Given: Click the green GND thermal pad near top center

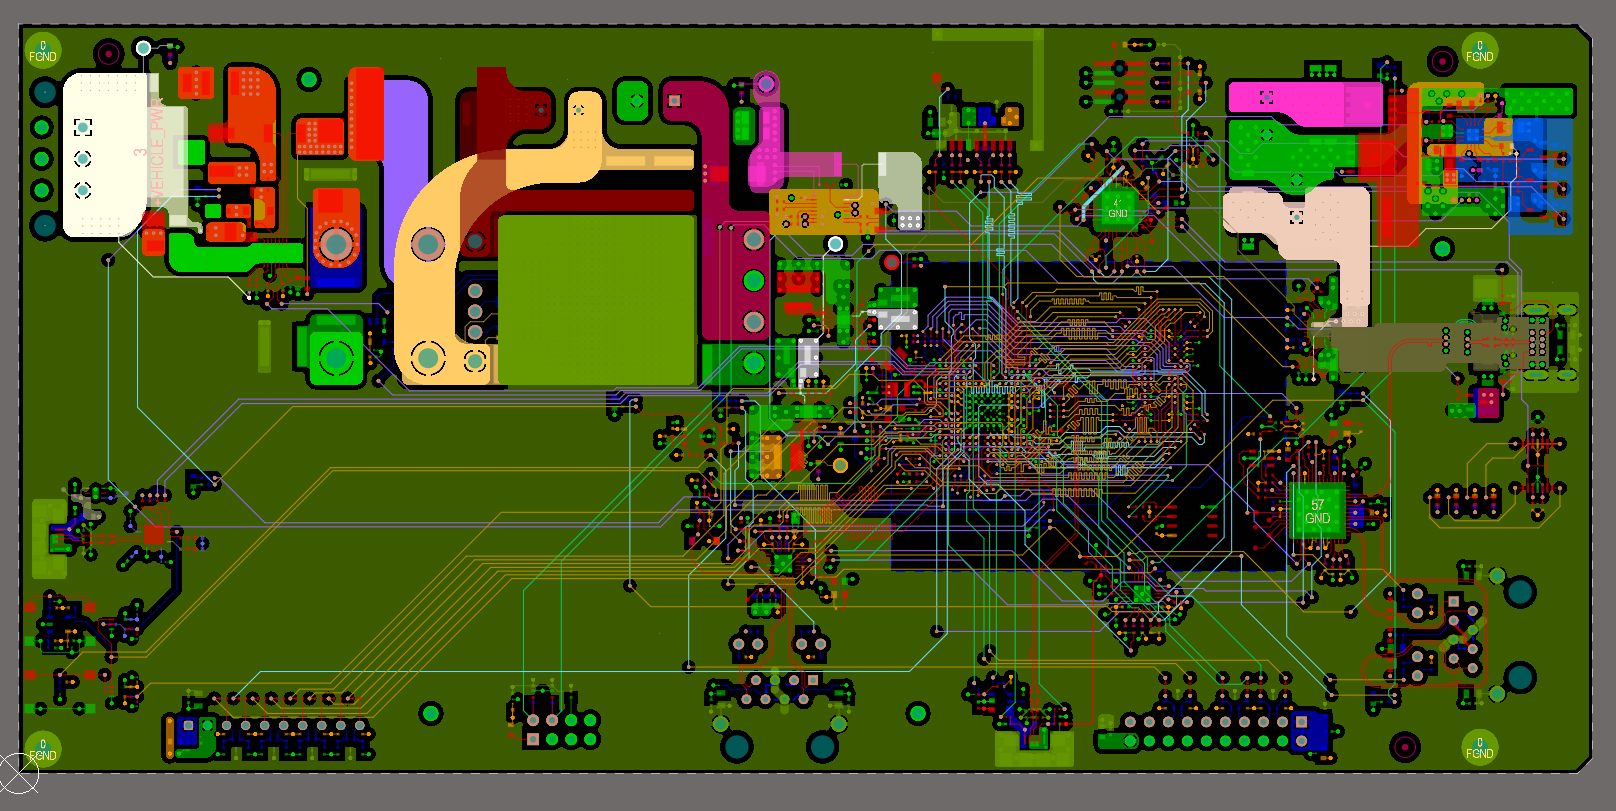Looking at the screenshot, I should tap(1118, 208).
